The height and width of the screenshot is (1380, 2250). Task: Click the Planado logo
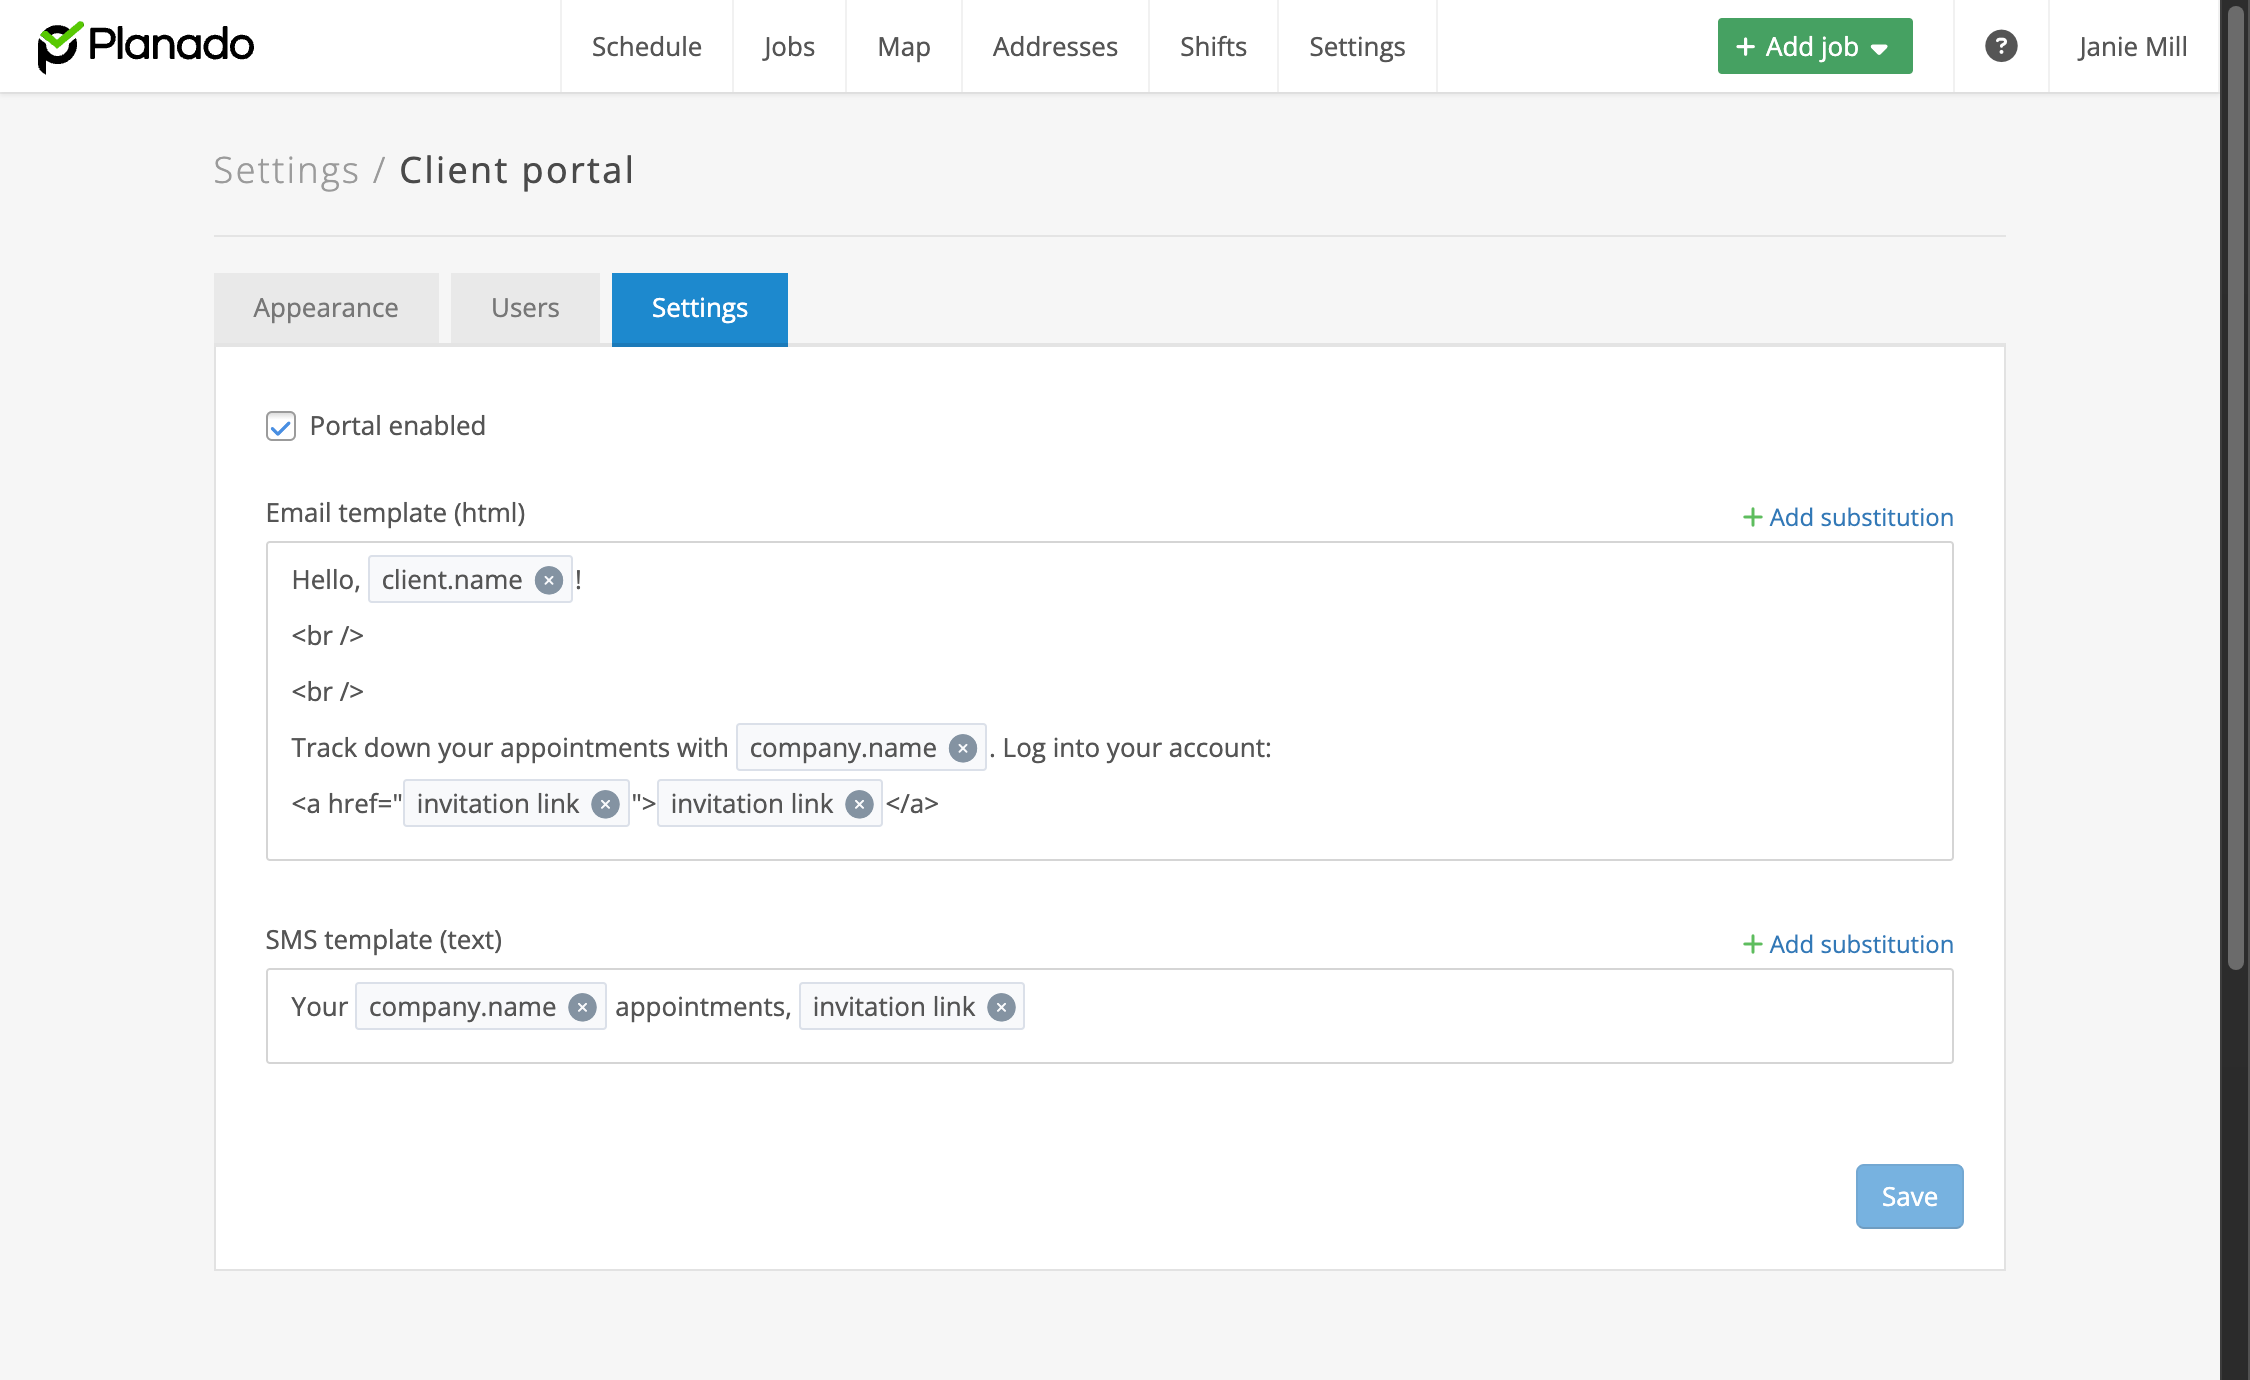pyautogui.click(x=146, y=46)
